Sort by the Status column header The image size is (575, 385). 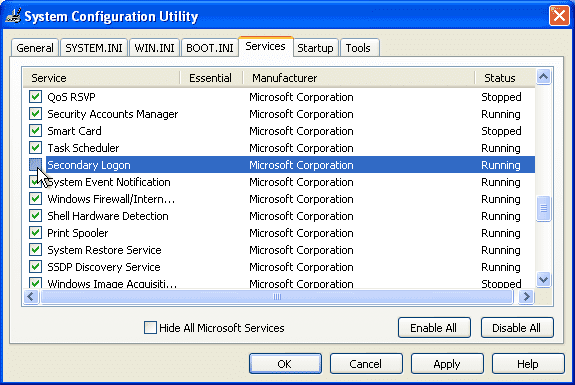505,78
